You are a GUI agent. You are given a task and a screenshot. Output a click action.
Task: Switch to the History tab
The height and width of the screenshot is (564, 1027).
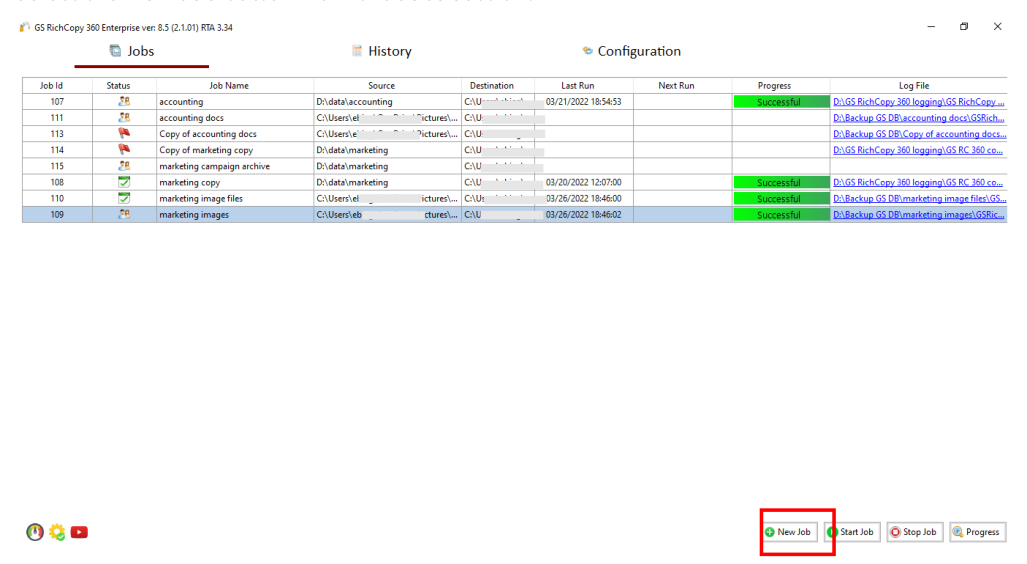[382, 51]
